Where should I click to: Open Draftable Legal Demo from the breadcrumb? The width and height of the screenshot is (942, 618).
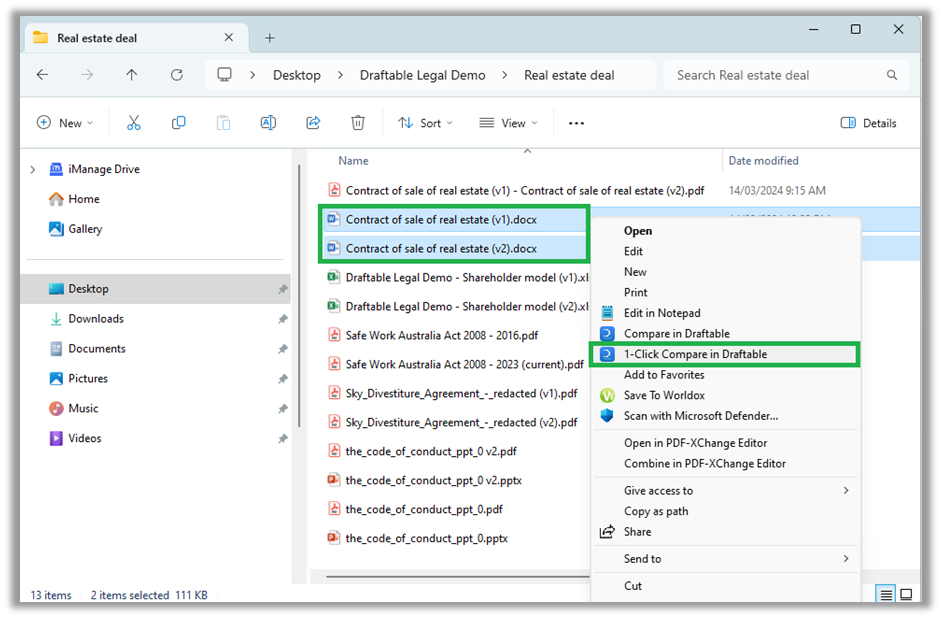coord(423,74)
